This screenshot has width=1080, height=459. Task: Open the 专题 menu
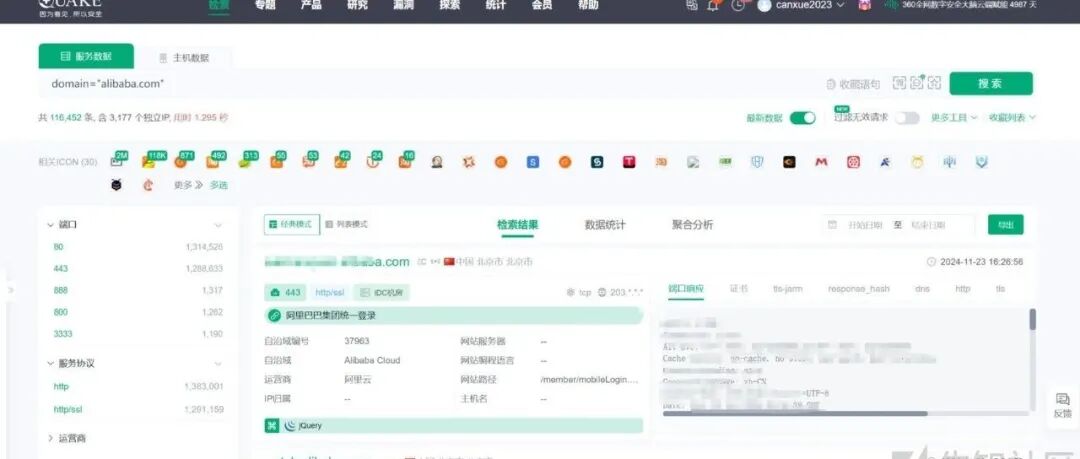(265, 6)
